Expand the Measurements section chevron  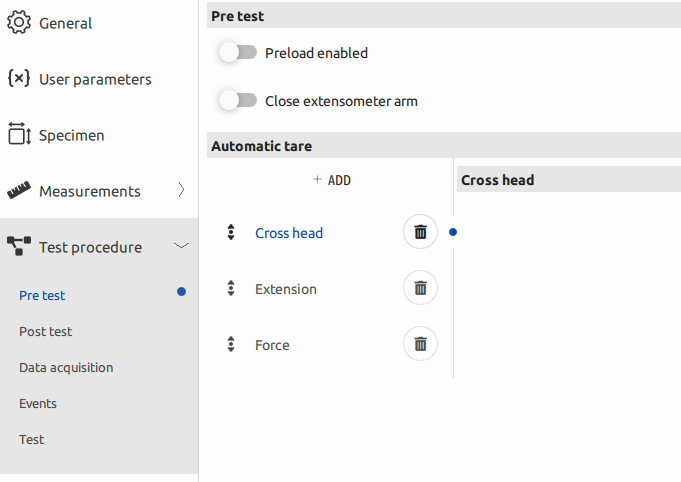[x=181, y=190]
